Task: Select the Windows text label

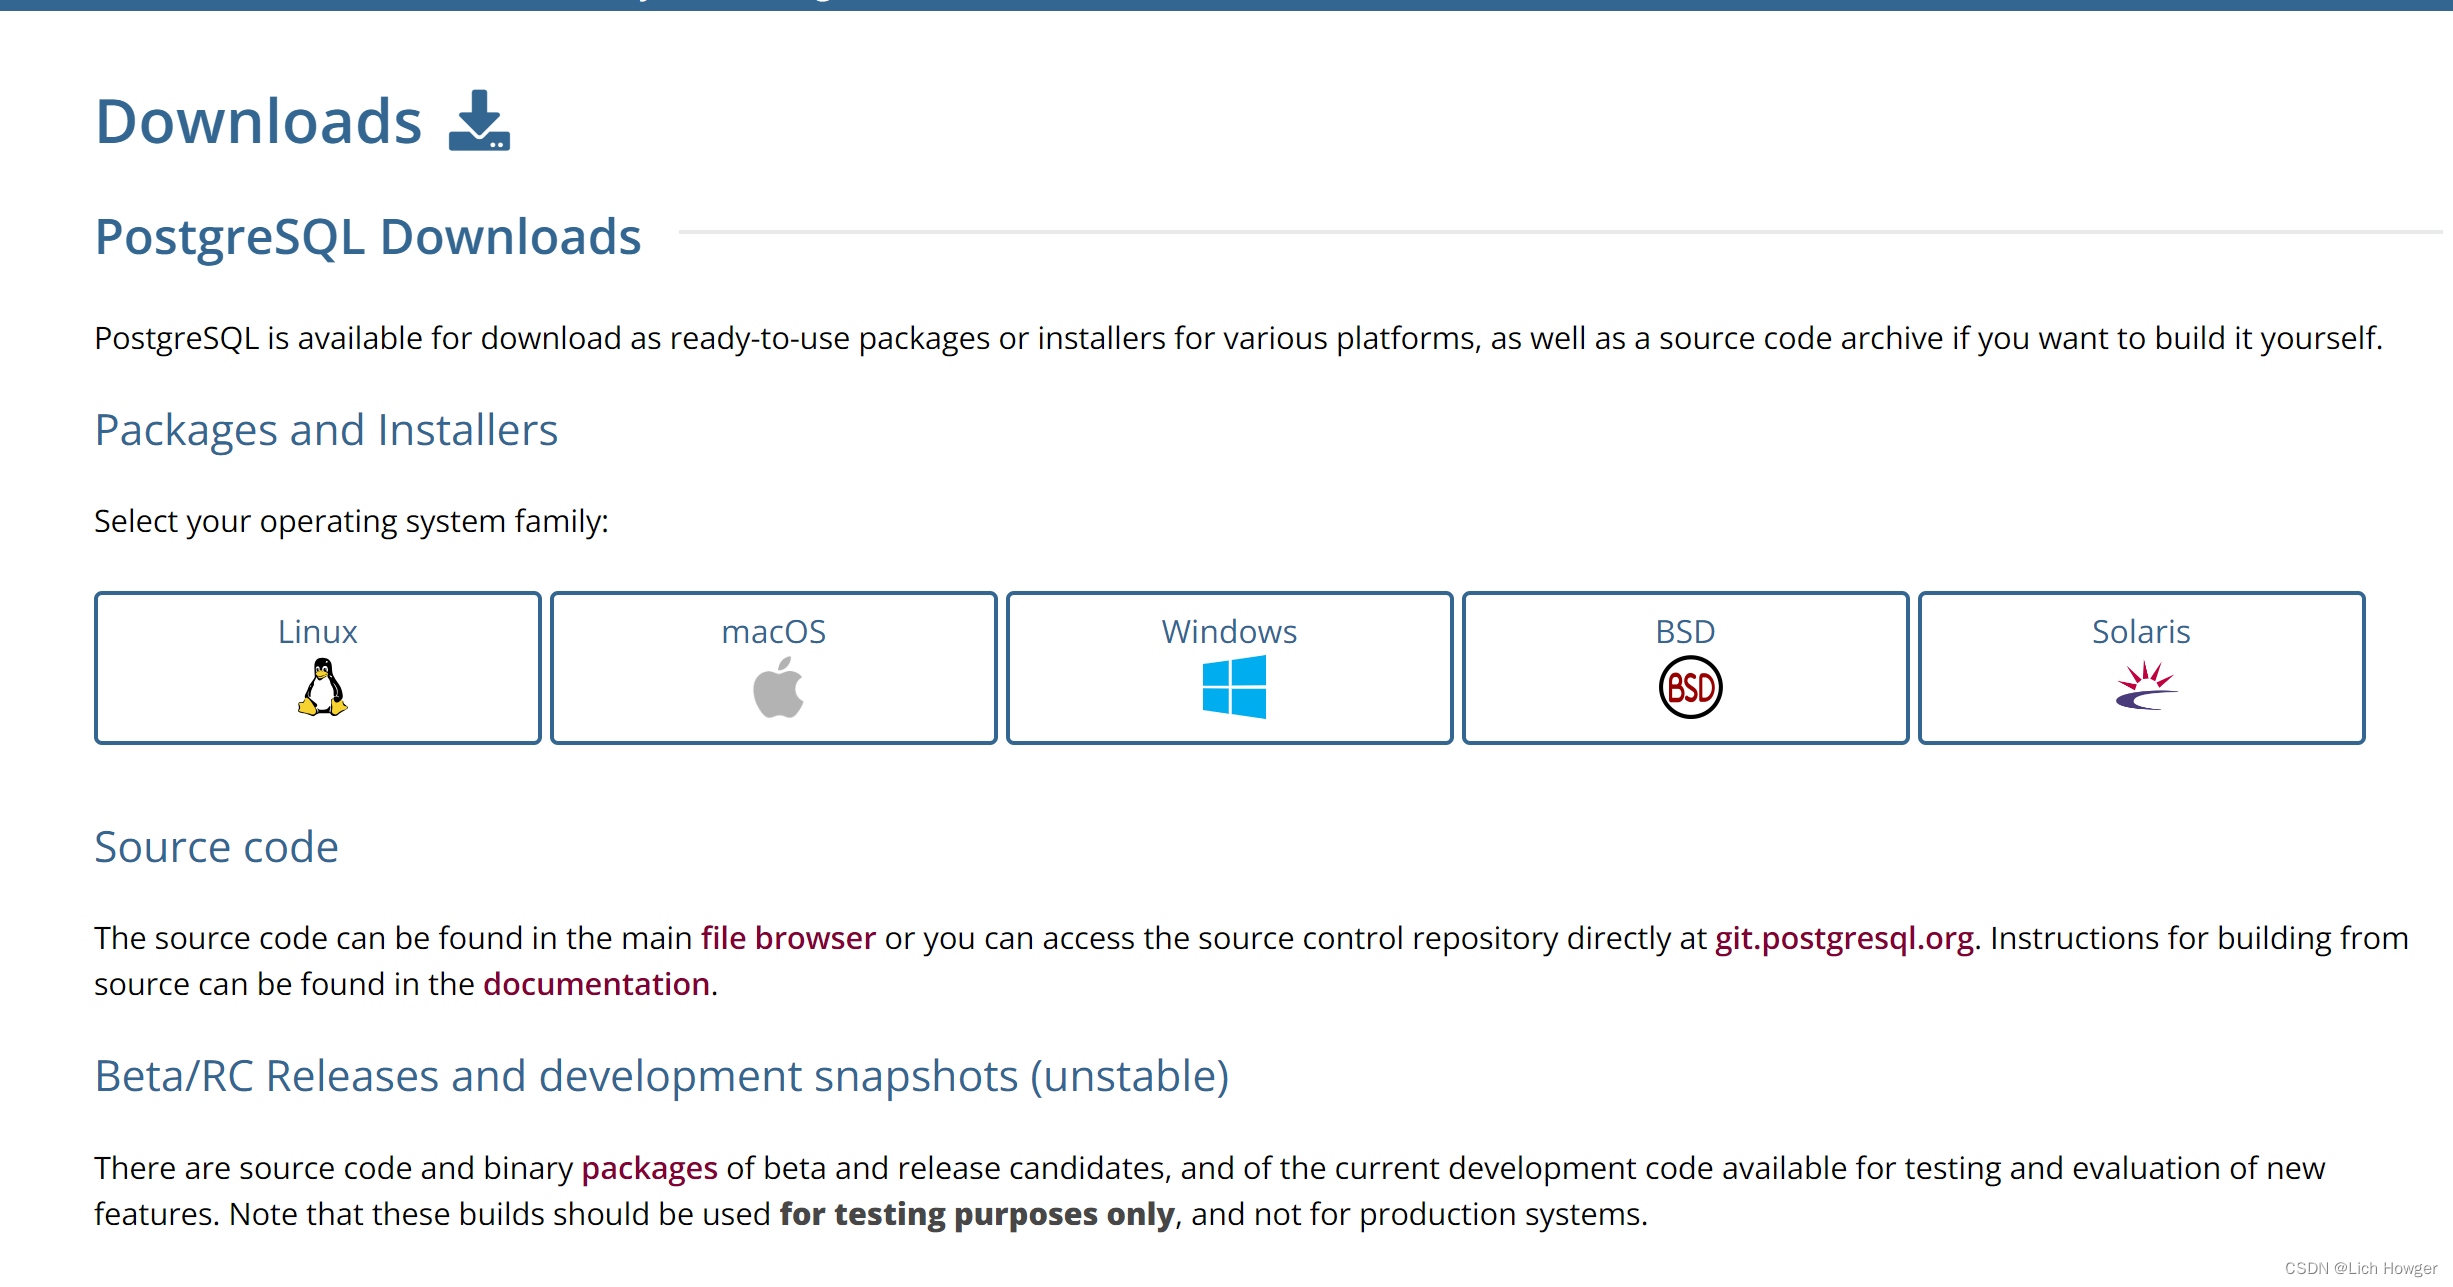Action: (x=1229, y=632)
